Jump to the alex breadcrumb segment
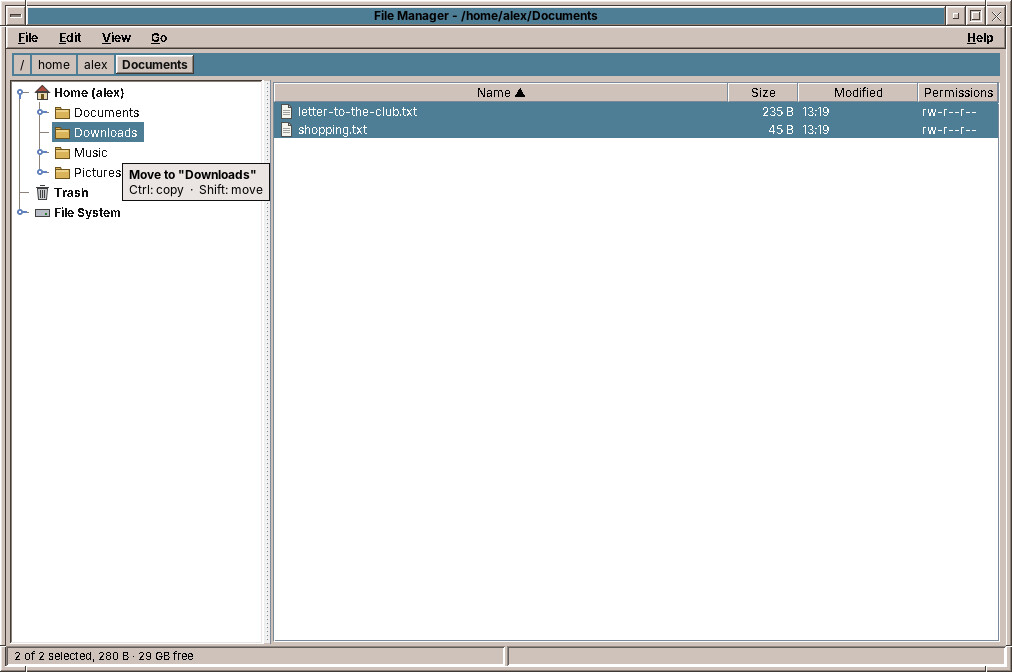Viewport: 1012px width, 672px height. 96,65
